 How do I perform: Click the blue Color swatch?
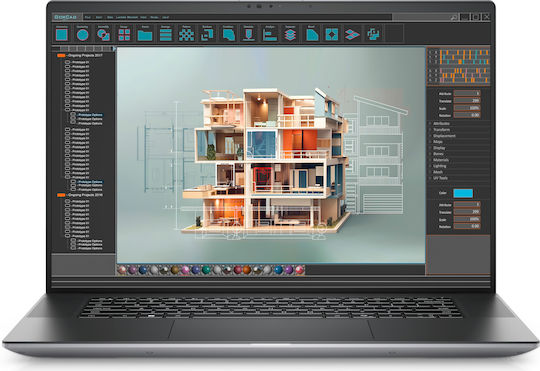[x=463, y=193]
